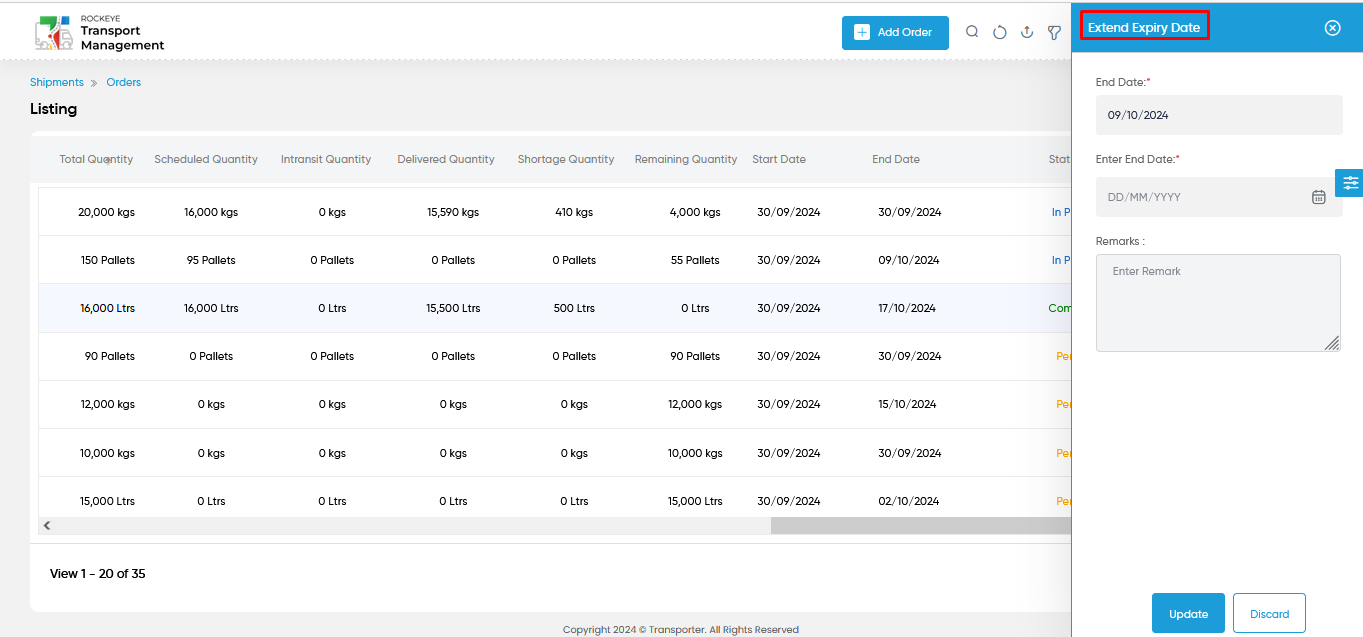Click the Add Order button
Viewport: 1363px width, 637px height.
(x=895, y=32)
